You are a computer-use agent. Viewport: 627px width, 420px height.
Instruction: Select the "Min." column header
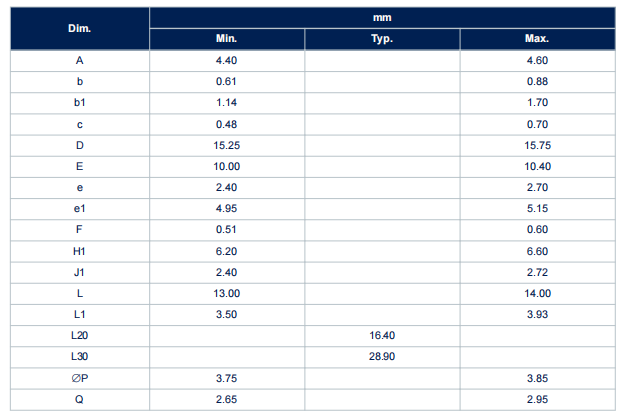pos(226,39)
